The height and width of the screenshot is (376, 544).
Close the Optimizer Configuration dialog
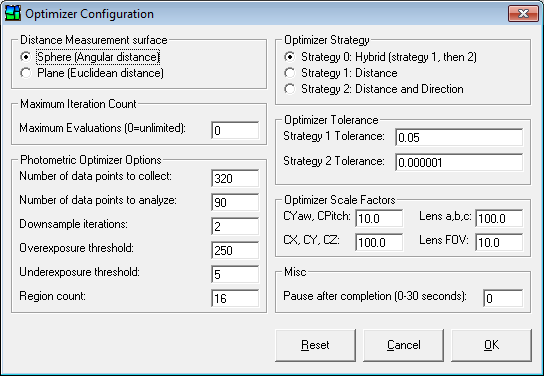[x=523, y=14]
